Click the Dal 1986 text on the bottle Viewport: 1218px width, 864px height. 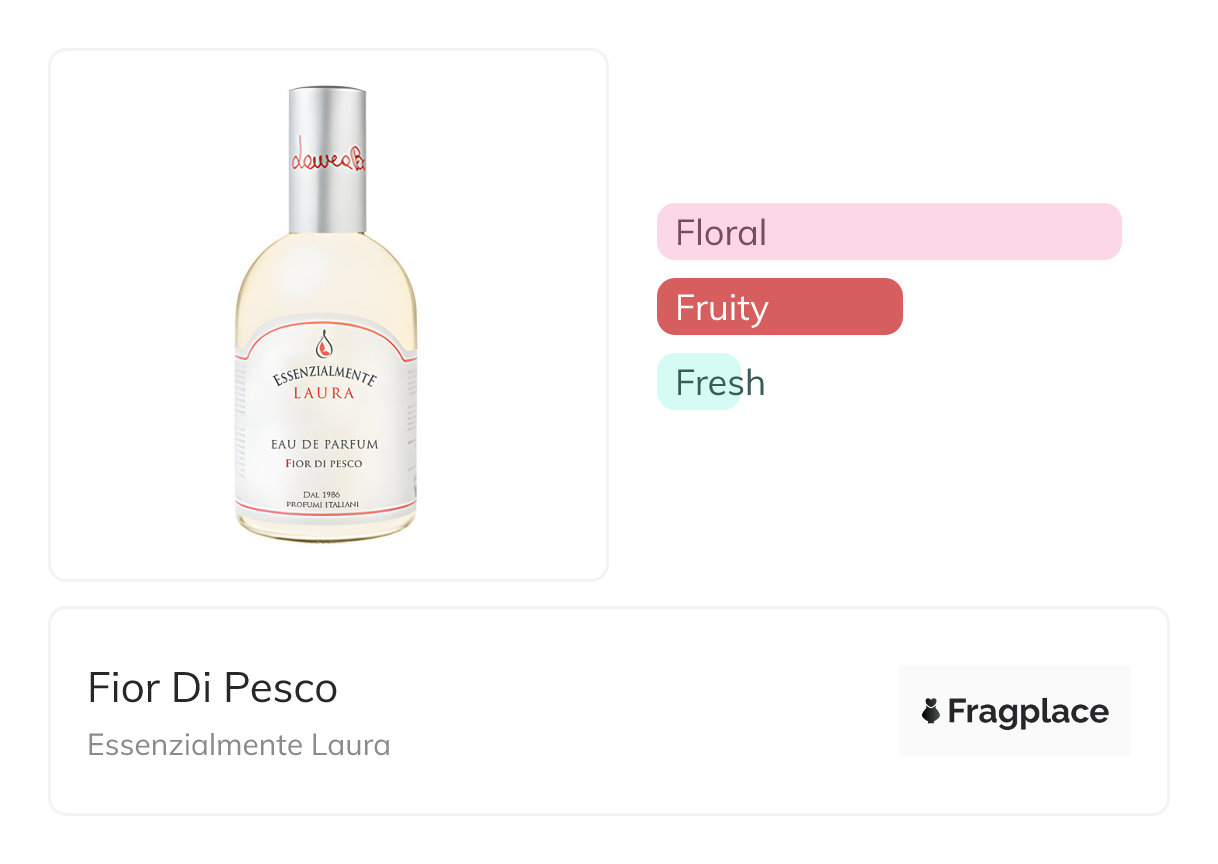pos(324,494)
